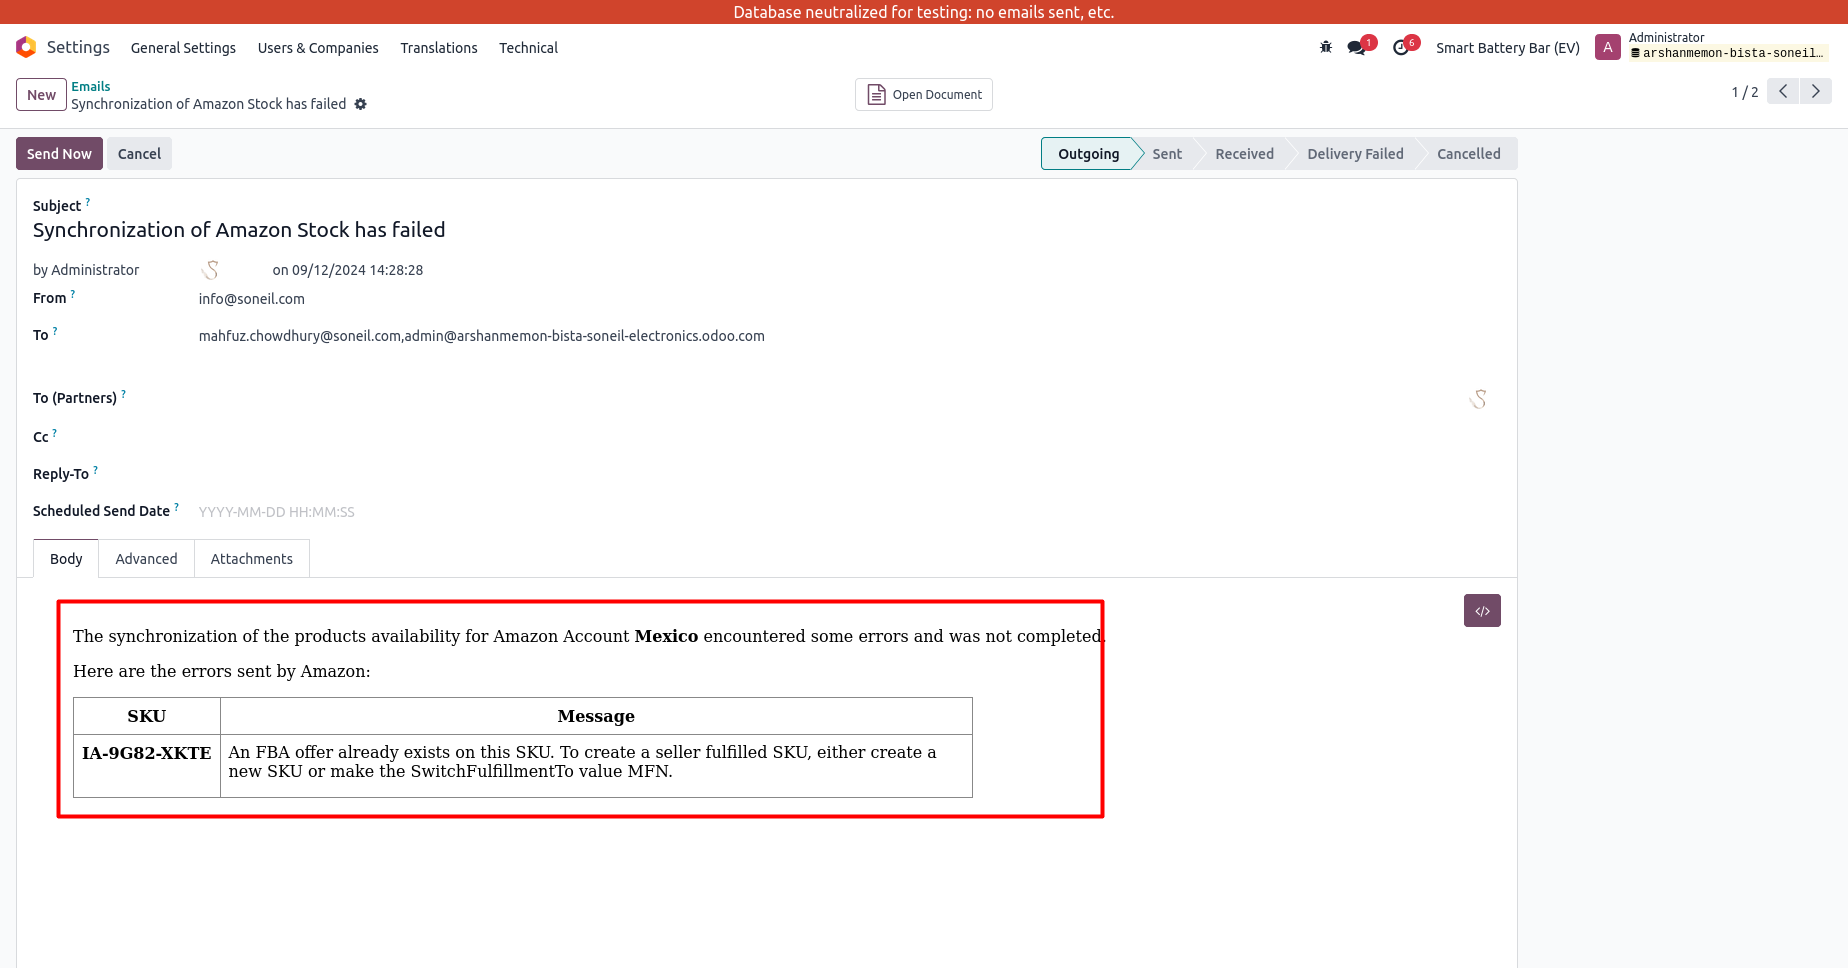Click the Settings app title
1848x968 pixels.
[x=78, y=47]
